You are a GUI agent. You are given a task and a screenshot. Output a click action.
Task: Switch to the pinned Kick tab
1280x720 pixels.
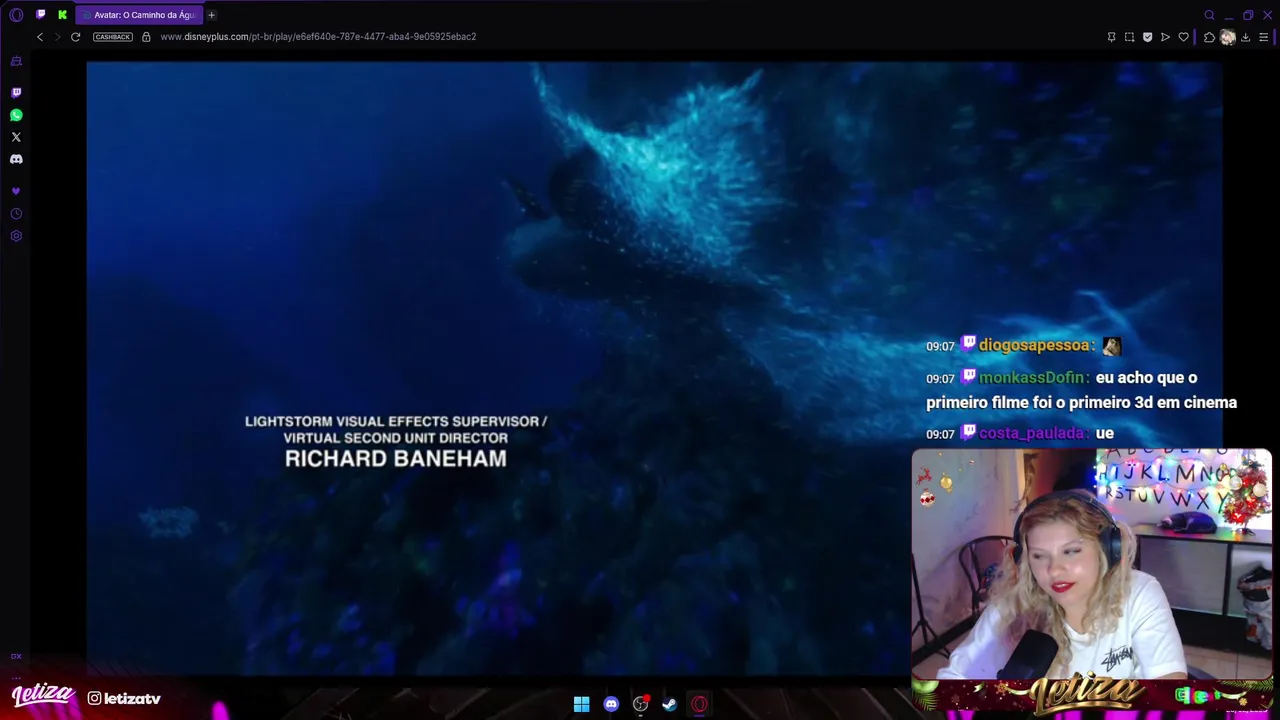pyautogui.click(x=62, y=15)
